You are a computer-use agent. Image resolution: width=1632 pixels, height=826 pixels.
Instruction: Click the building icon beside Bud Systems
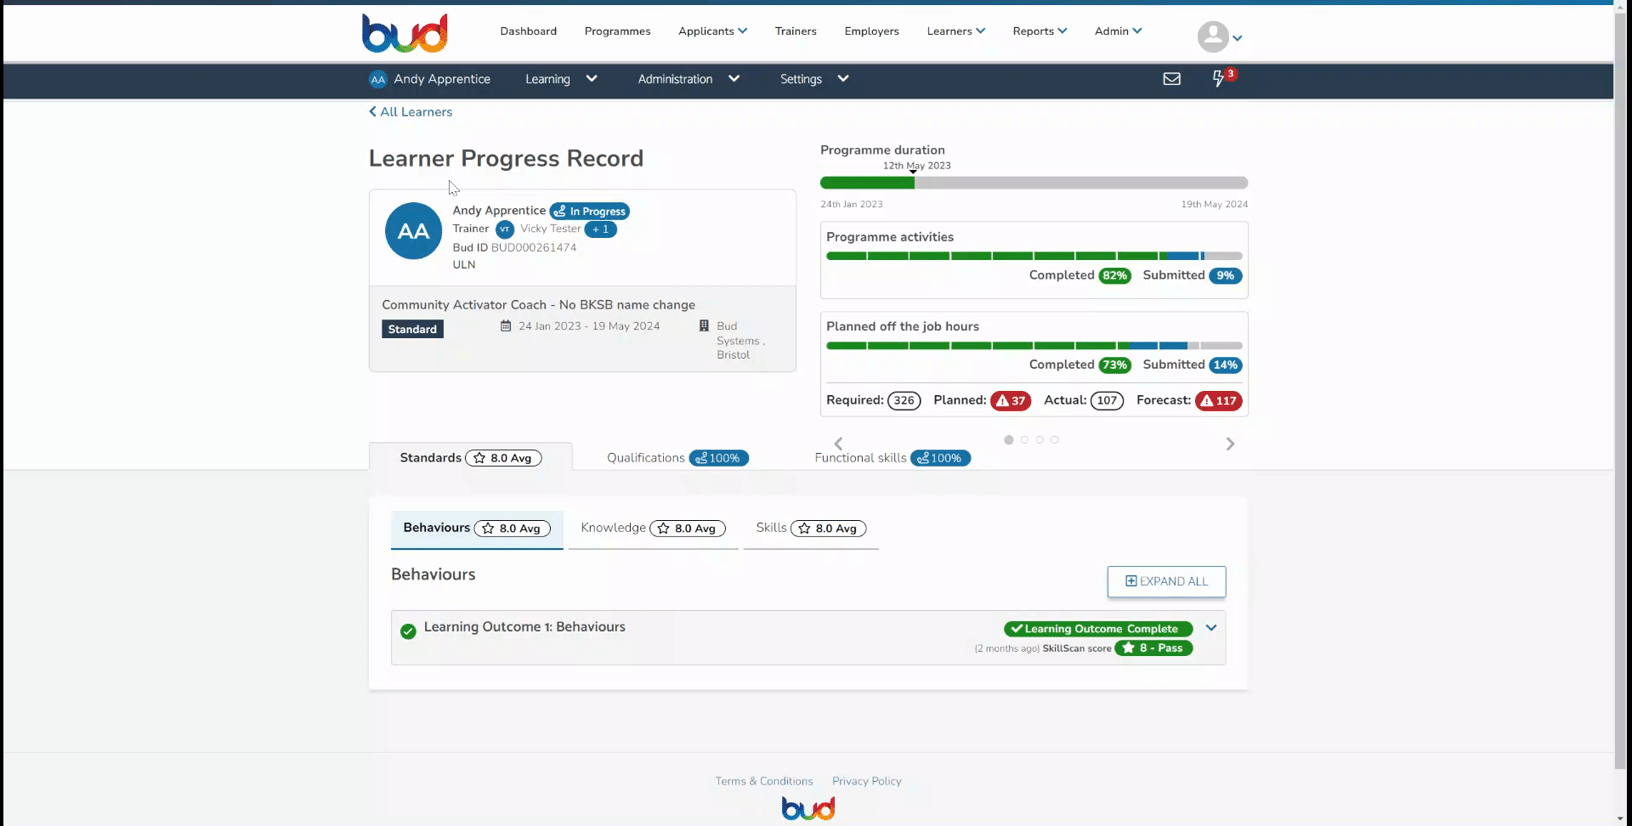click(704, 326)
